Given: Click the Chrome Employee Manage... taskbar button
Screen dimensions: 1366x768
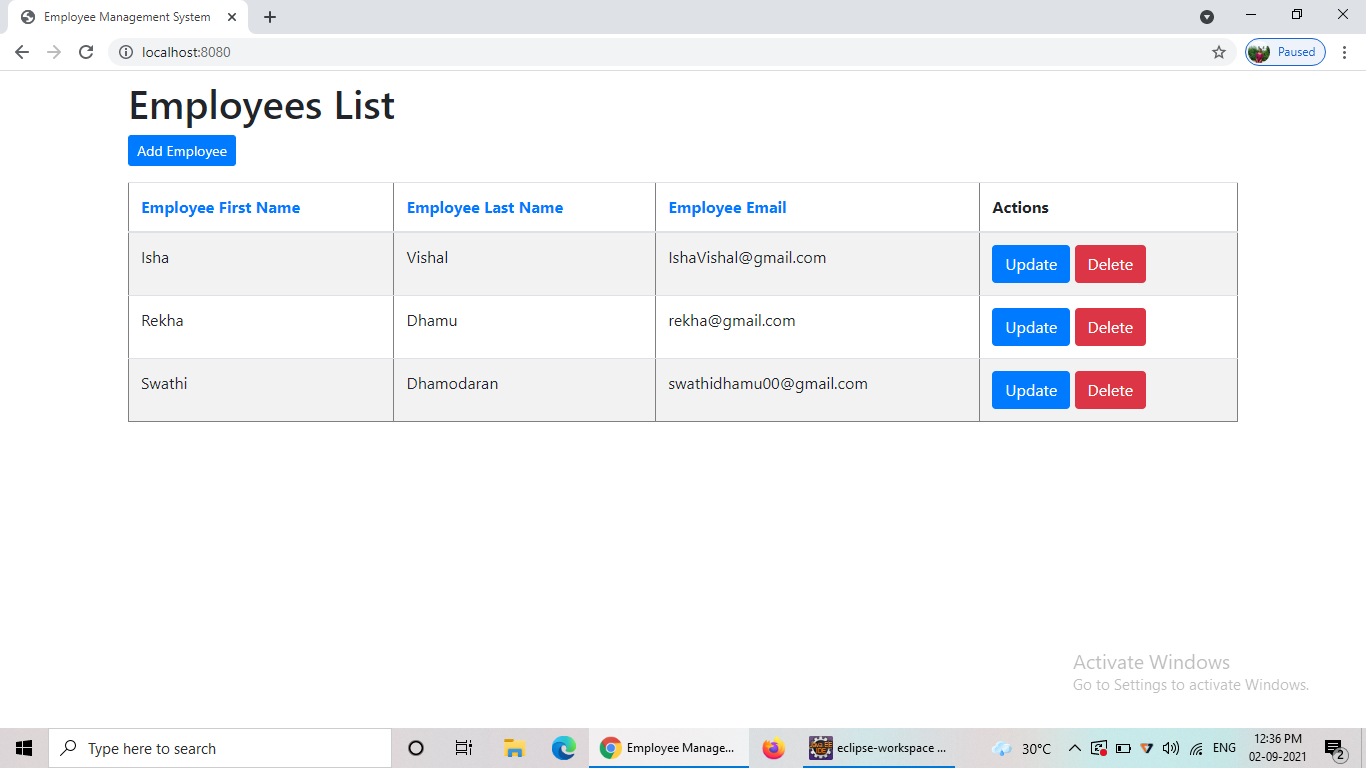Looking at the screenshot, I should 668,748.
